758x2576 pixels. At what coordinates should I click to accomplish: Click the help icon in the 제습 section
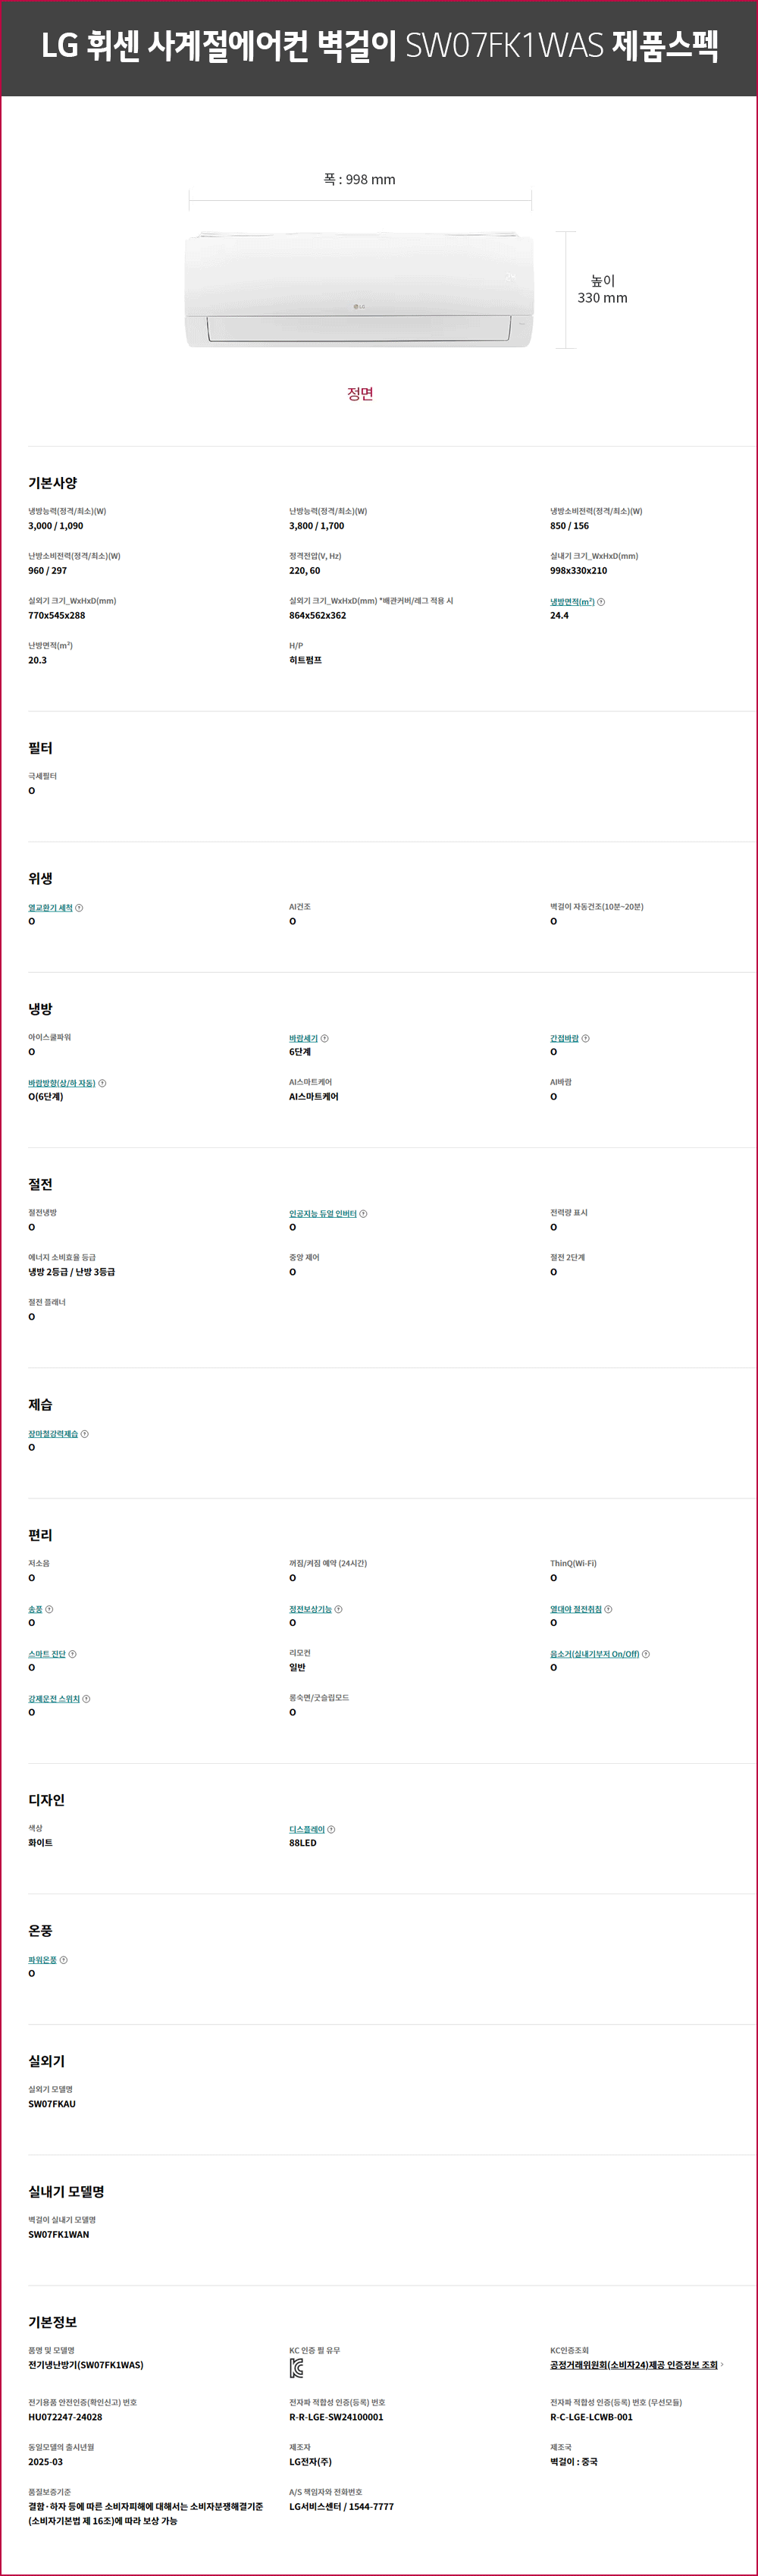click(x=84, y=1434)
